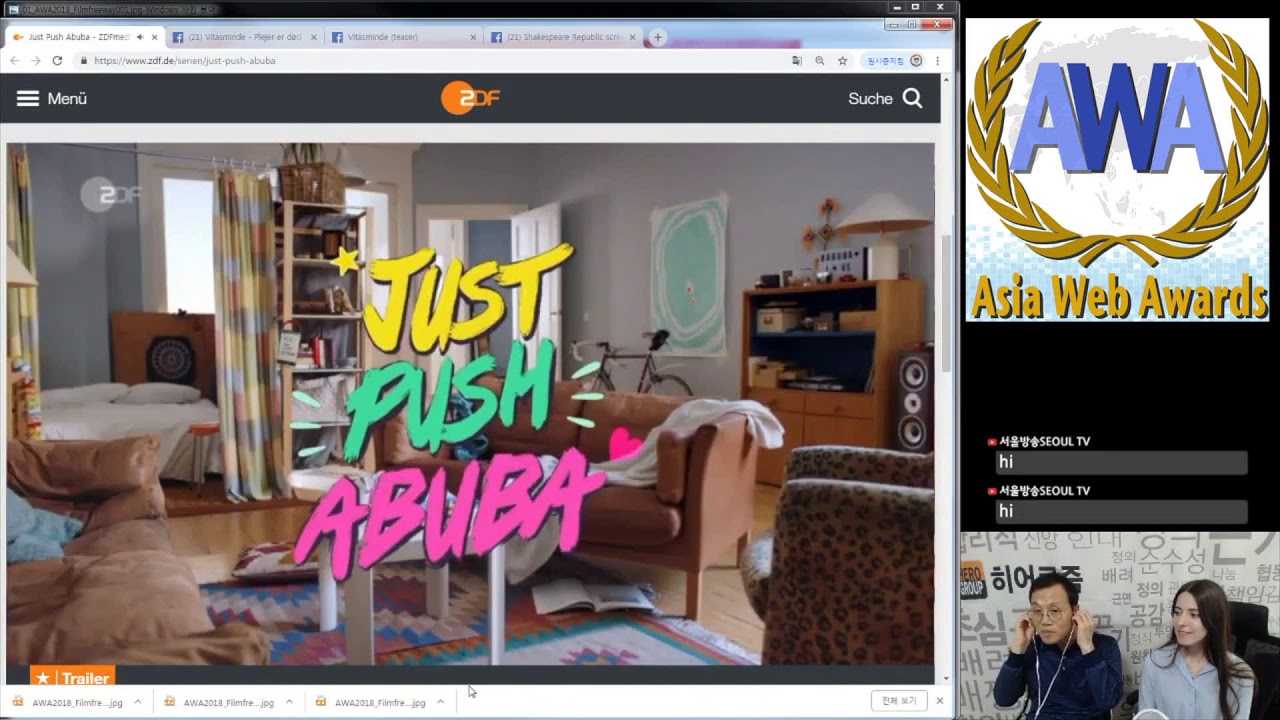Image resolution: width=1280 pixels, height=720 pixels.
Task: Click the padlock site security icon
Action: tap(84, 61)
